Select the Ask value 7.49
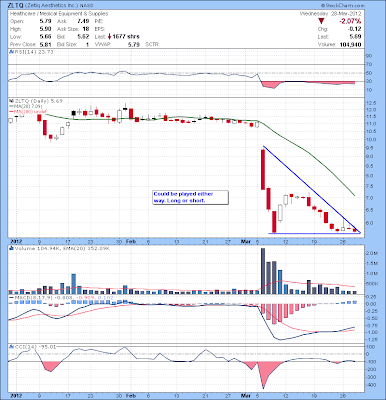Image resolution: width=386 pixels, height=400 pixels. coord(83,21)
